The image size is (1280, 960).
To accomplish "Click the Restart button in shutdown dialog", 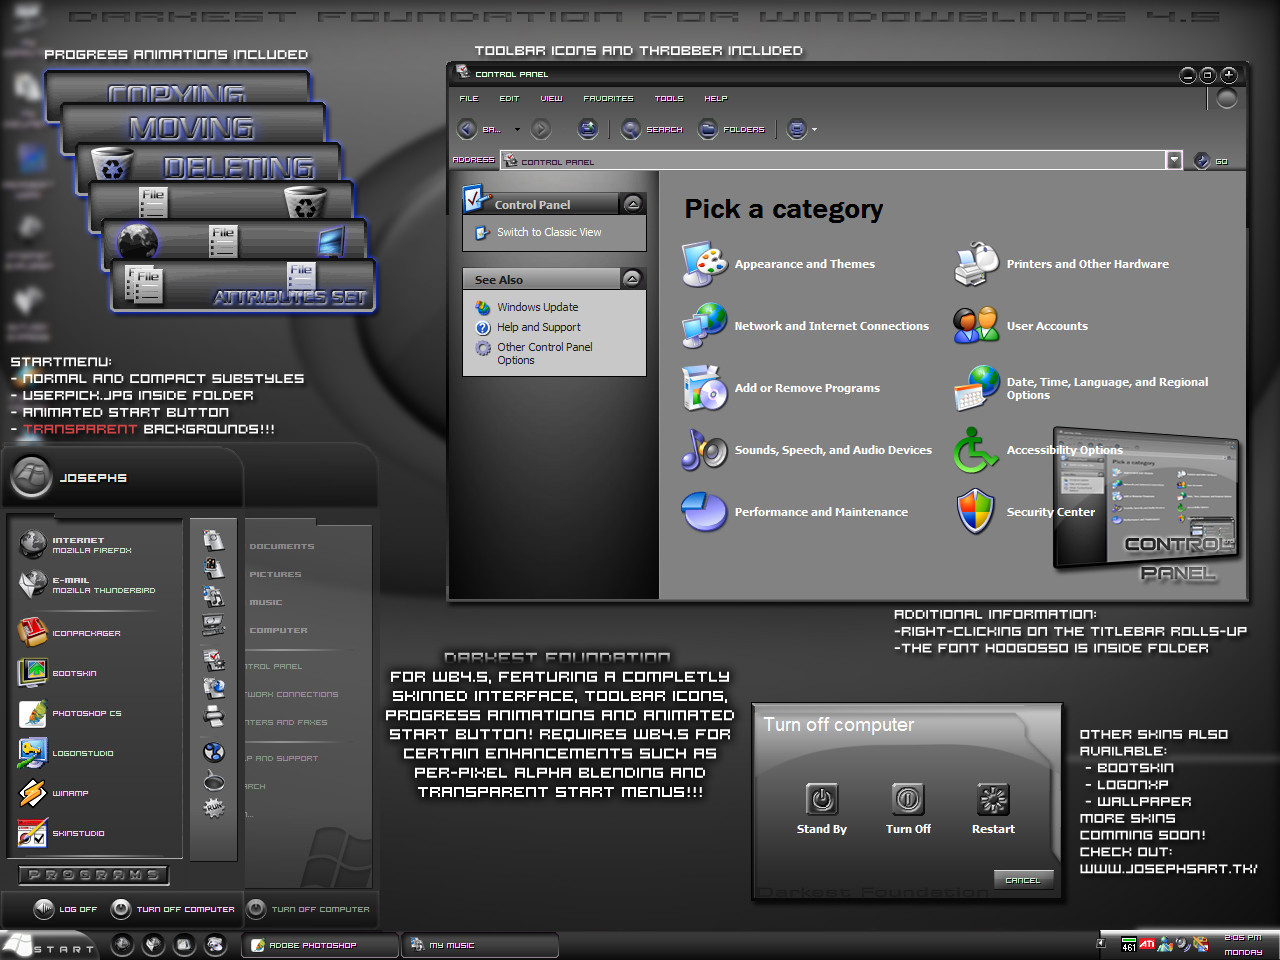I will [993, 799].
